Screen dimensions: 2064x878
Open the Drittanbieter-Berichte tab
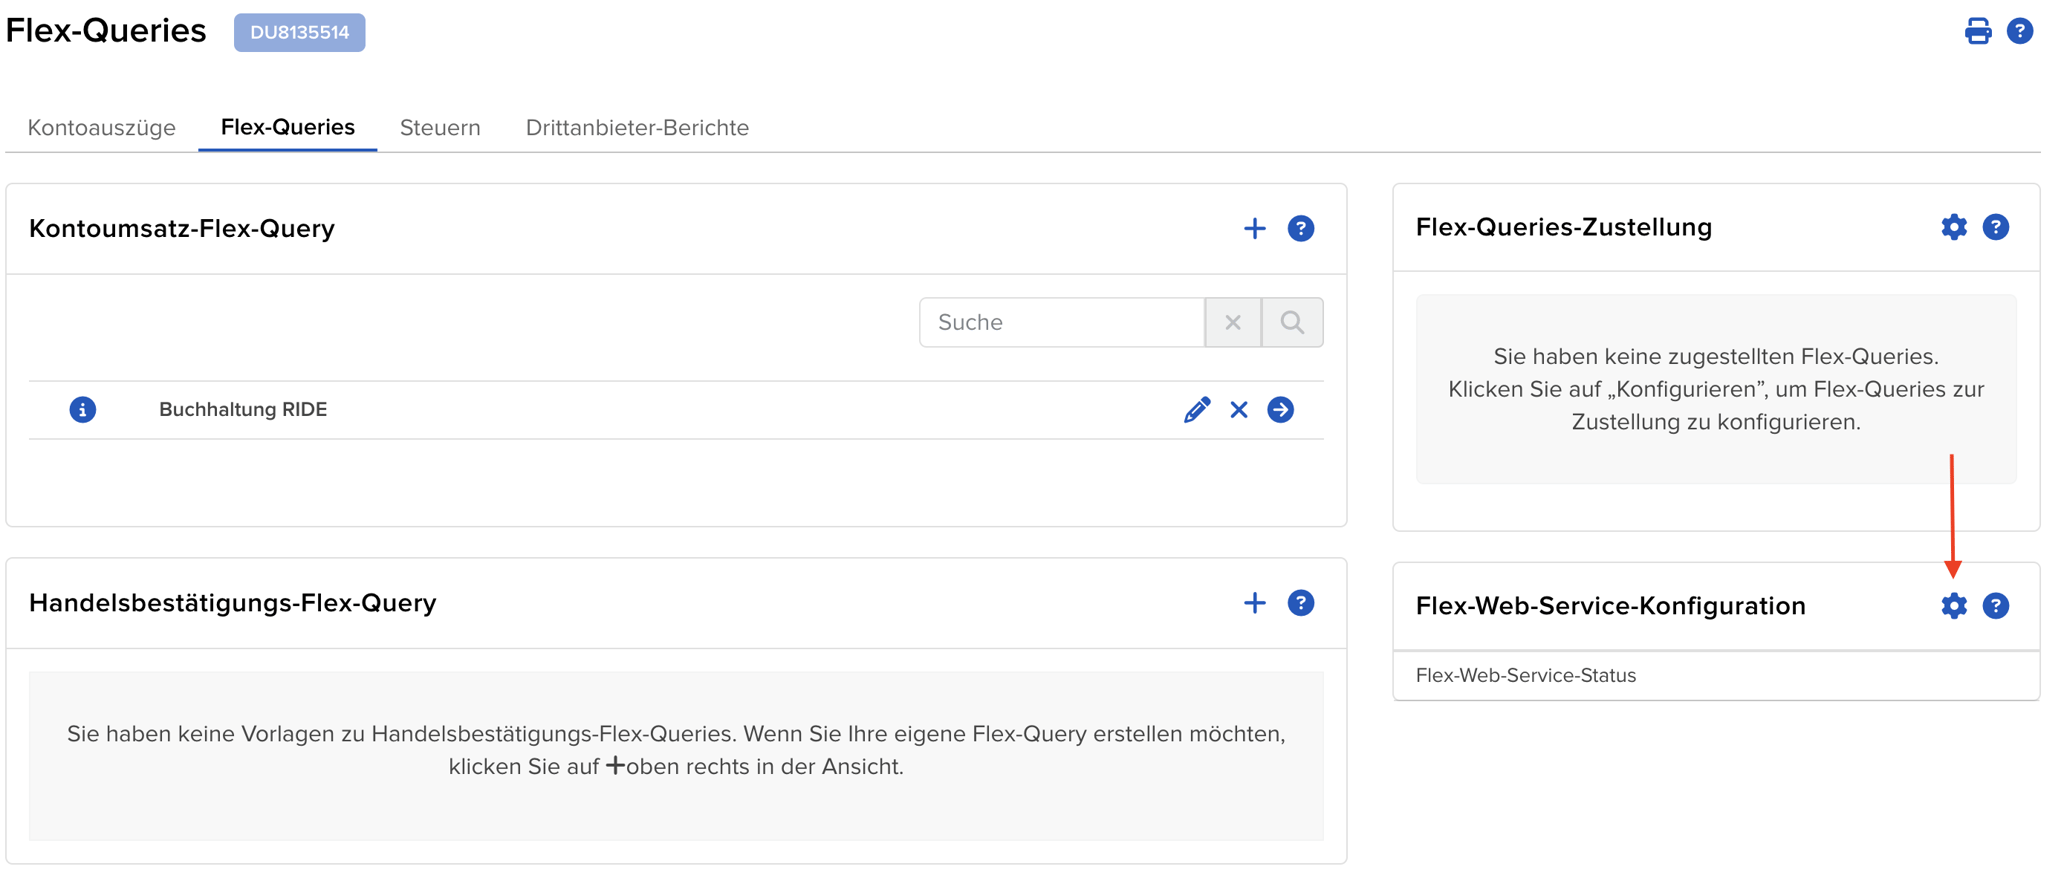point(637,128)
